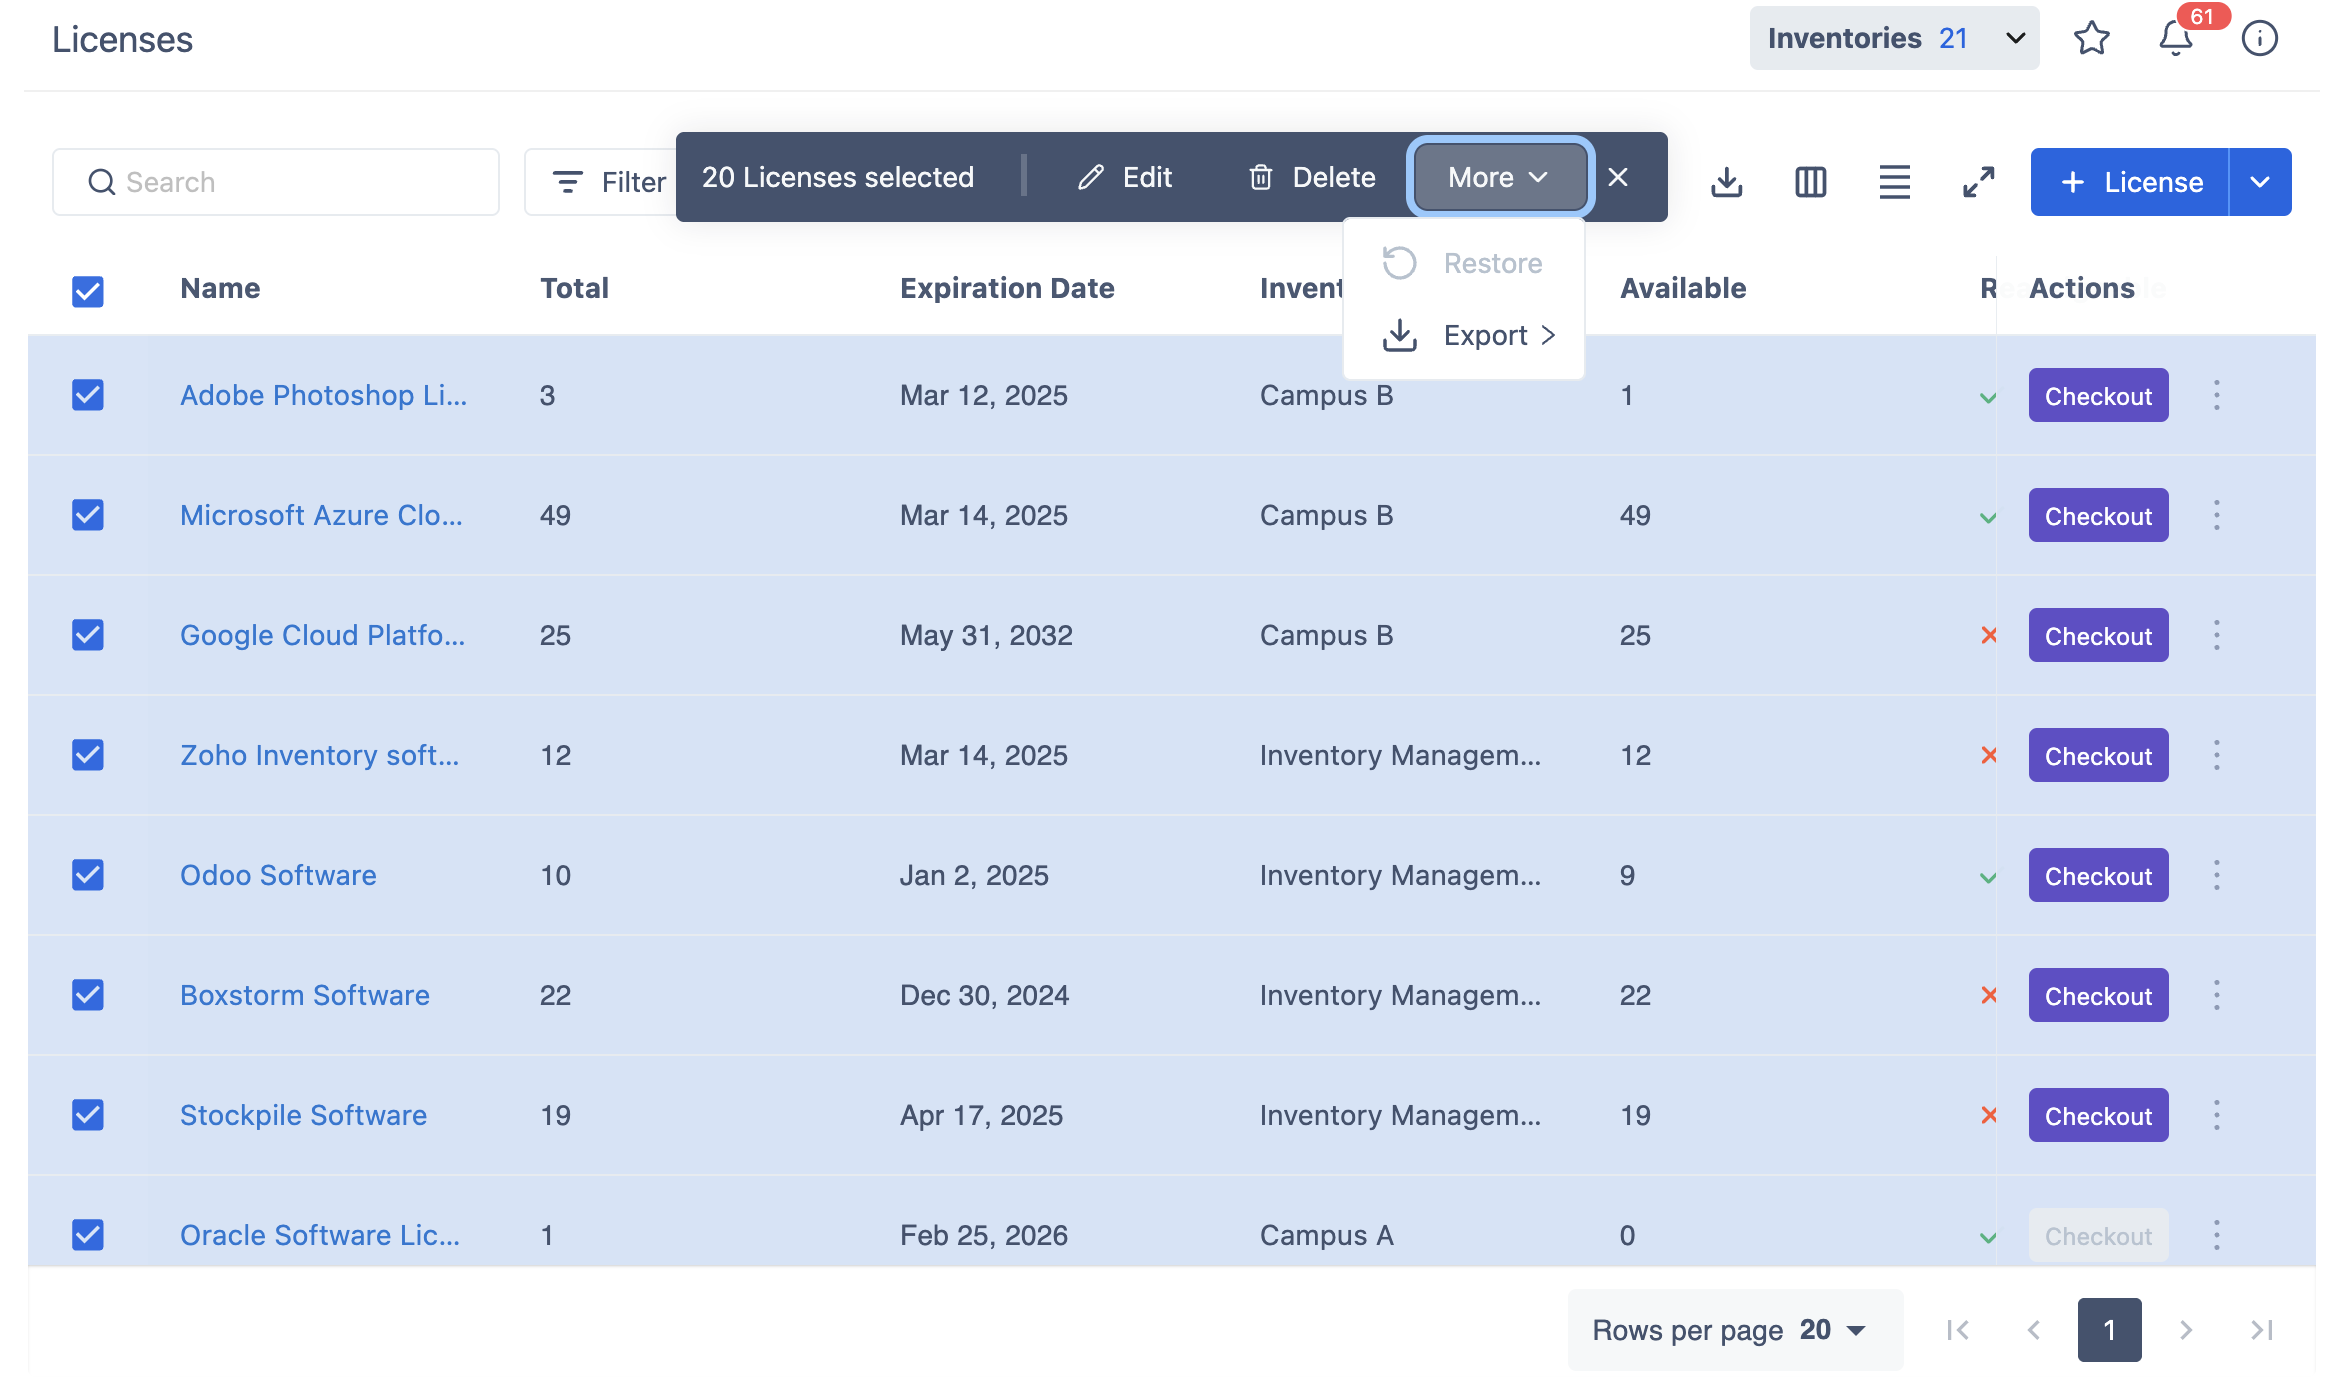Uncheck the Adobe Photoshop license row
Image resolution: width=2332 pixels, height=1392 pixels.
point(88,395)
